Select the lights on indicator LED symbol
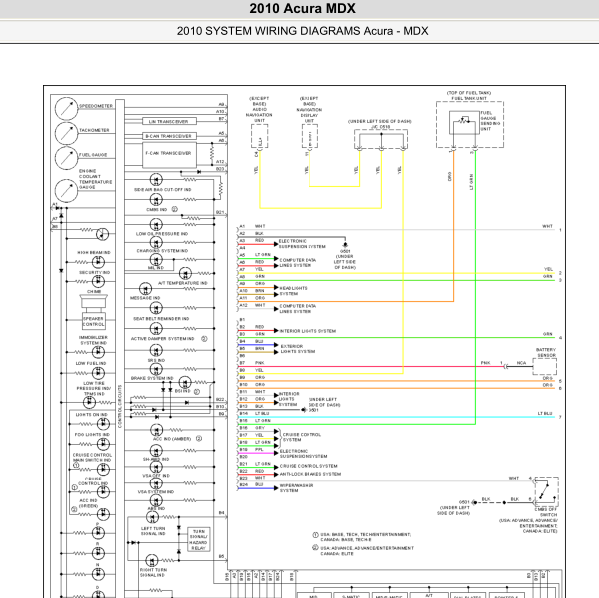The width and height of the screenshot is (599, 598). pos(103,423)
